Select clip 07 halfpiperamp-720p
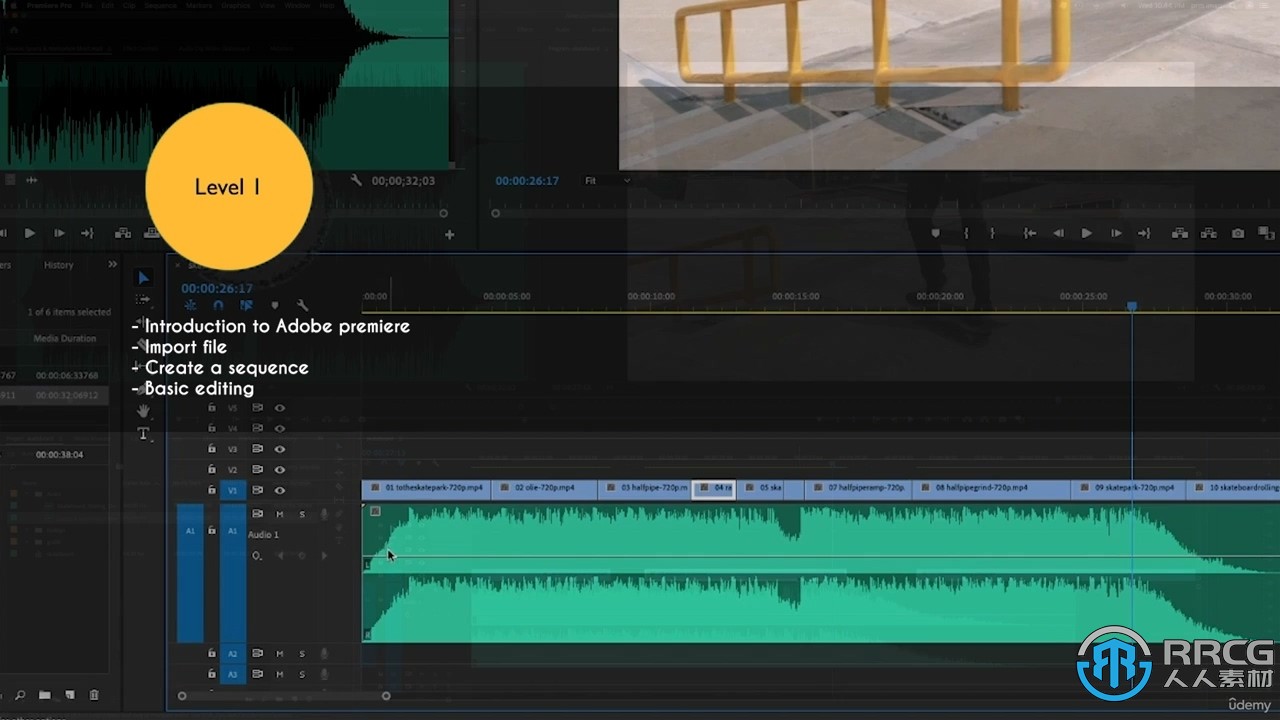The height and width of the screenshot is (720, 1280). coord(858,488)
